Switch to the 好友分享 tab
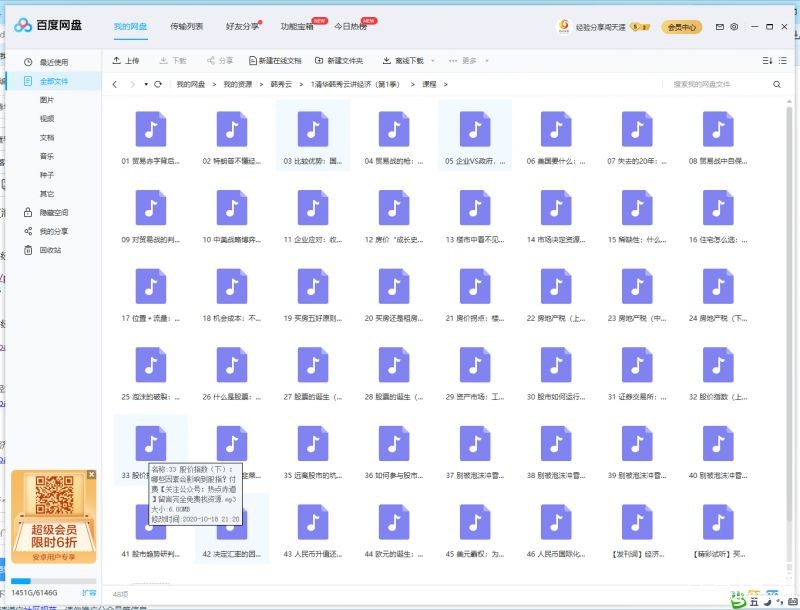The width and height of the screenshot is (800, 610). coord(242,27)
